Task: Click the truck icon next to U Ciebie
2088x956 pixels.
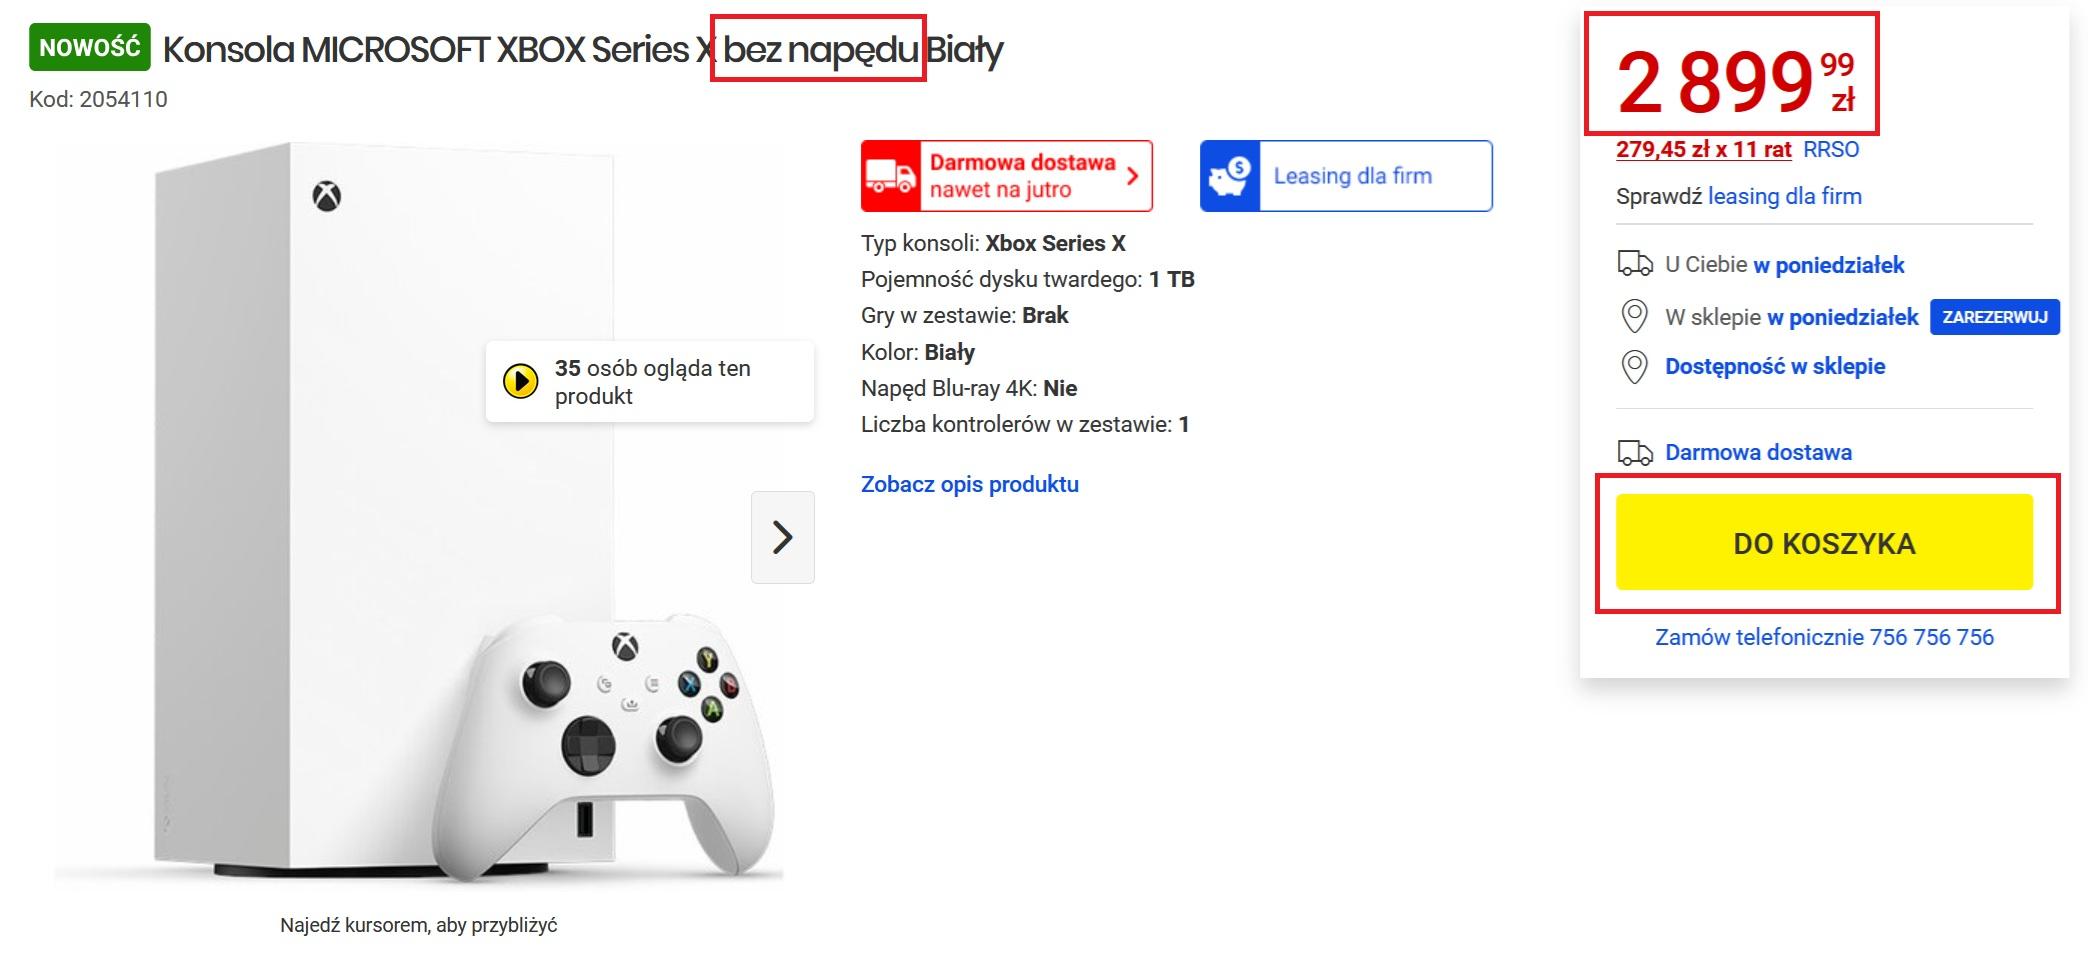Action: click(1635, 264)
